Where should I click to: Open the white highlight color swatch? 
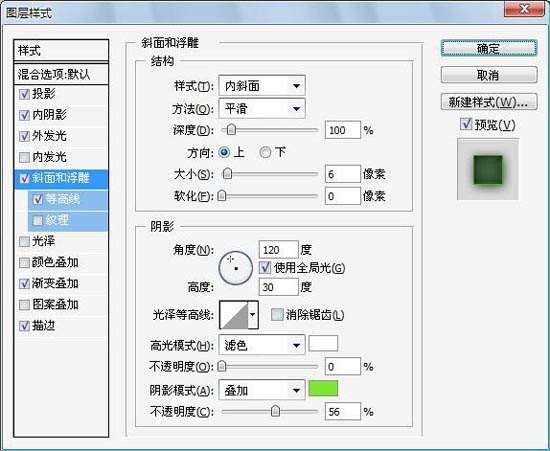(x=323, y=344)
